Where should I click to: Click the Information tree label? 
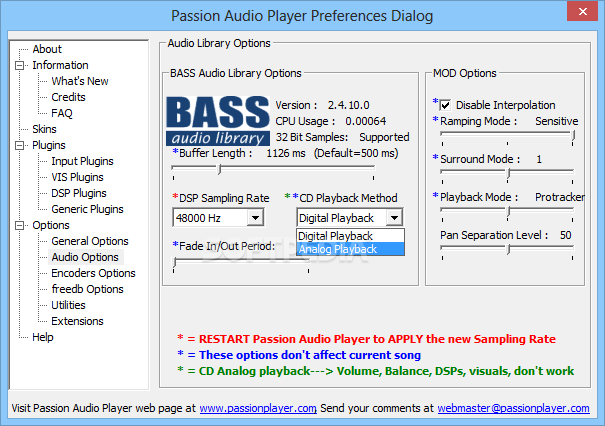60,65
